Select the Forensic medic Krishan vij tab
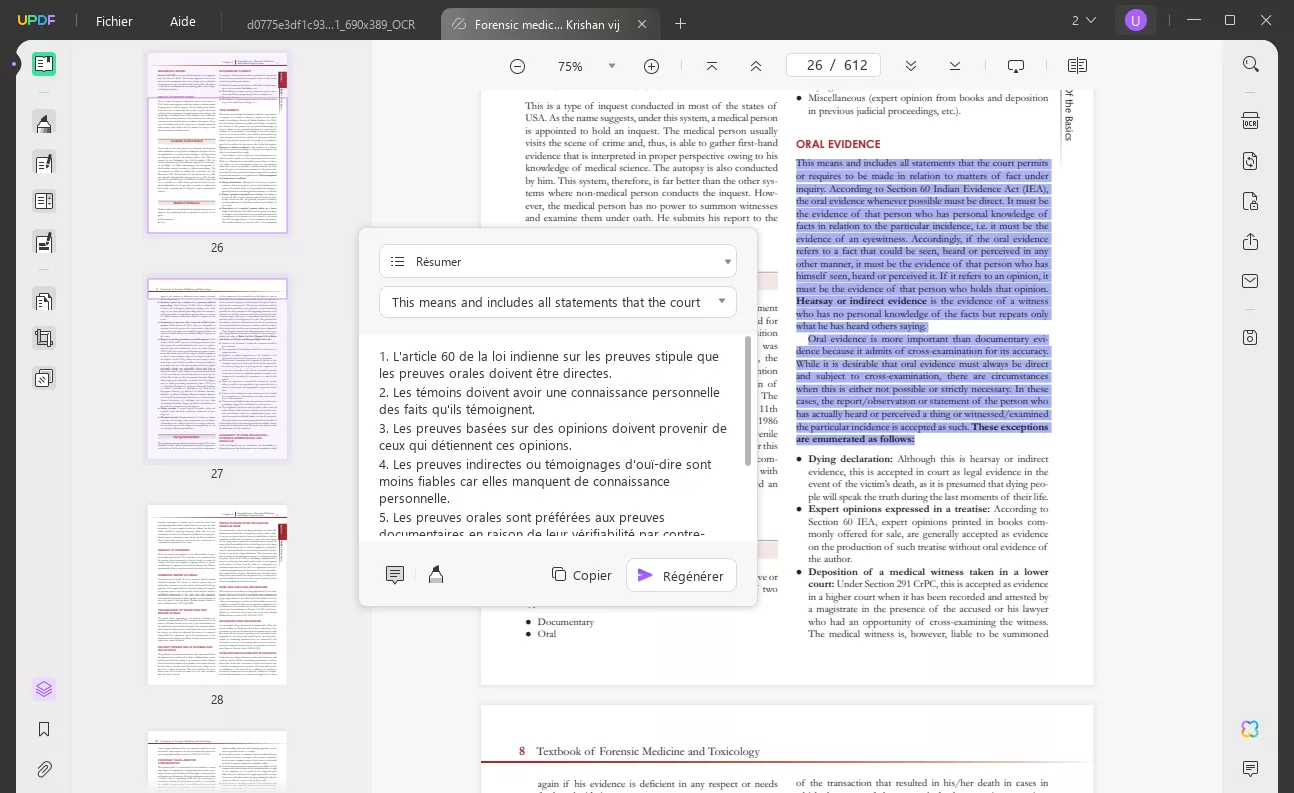 (x=545, y=24)
